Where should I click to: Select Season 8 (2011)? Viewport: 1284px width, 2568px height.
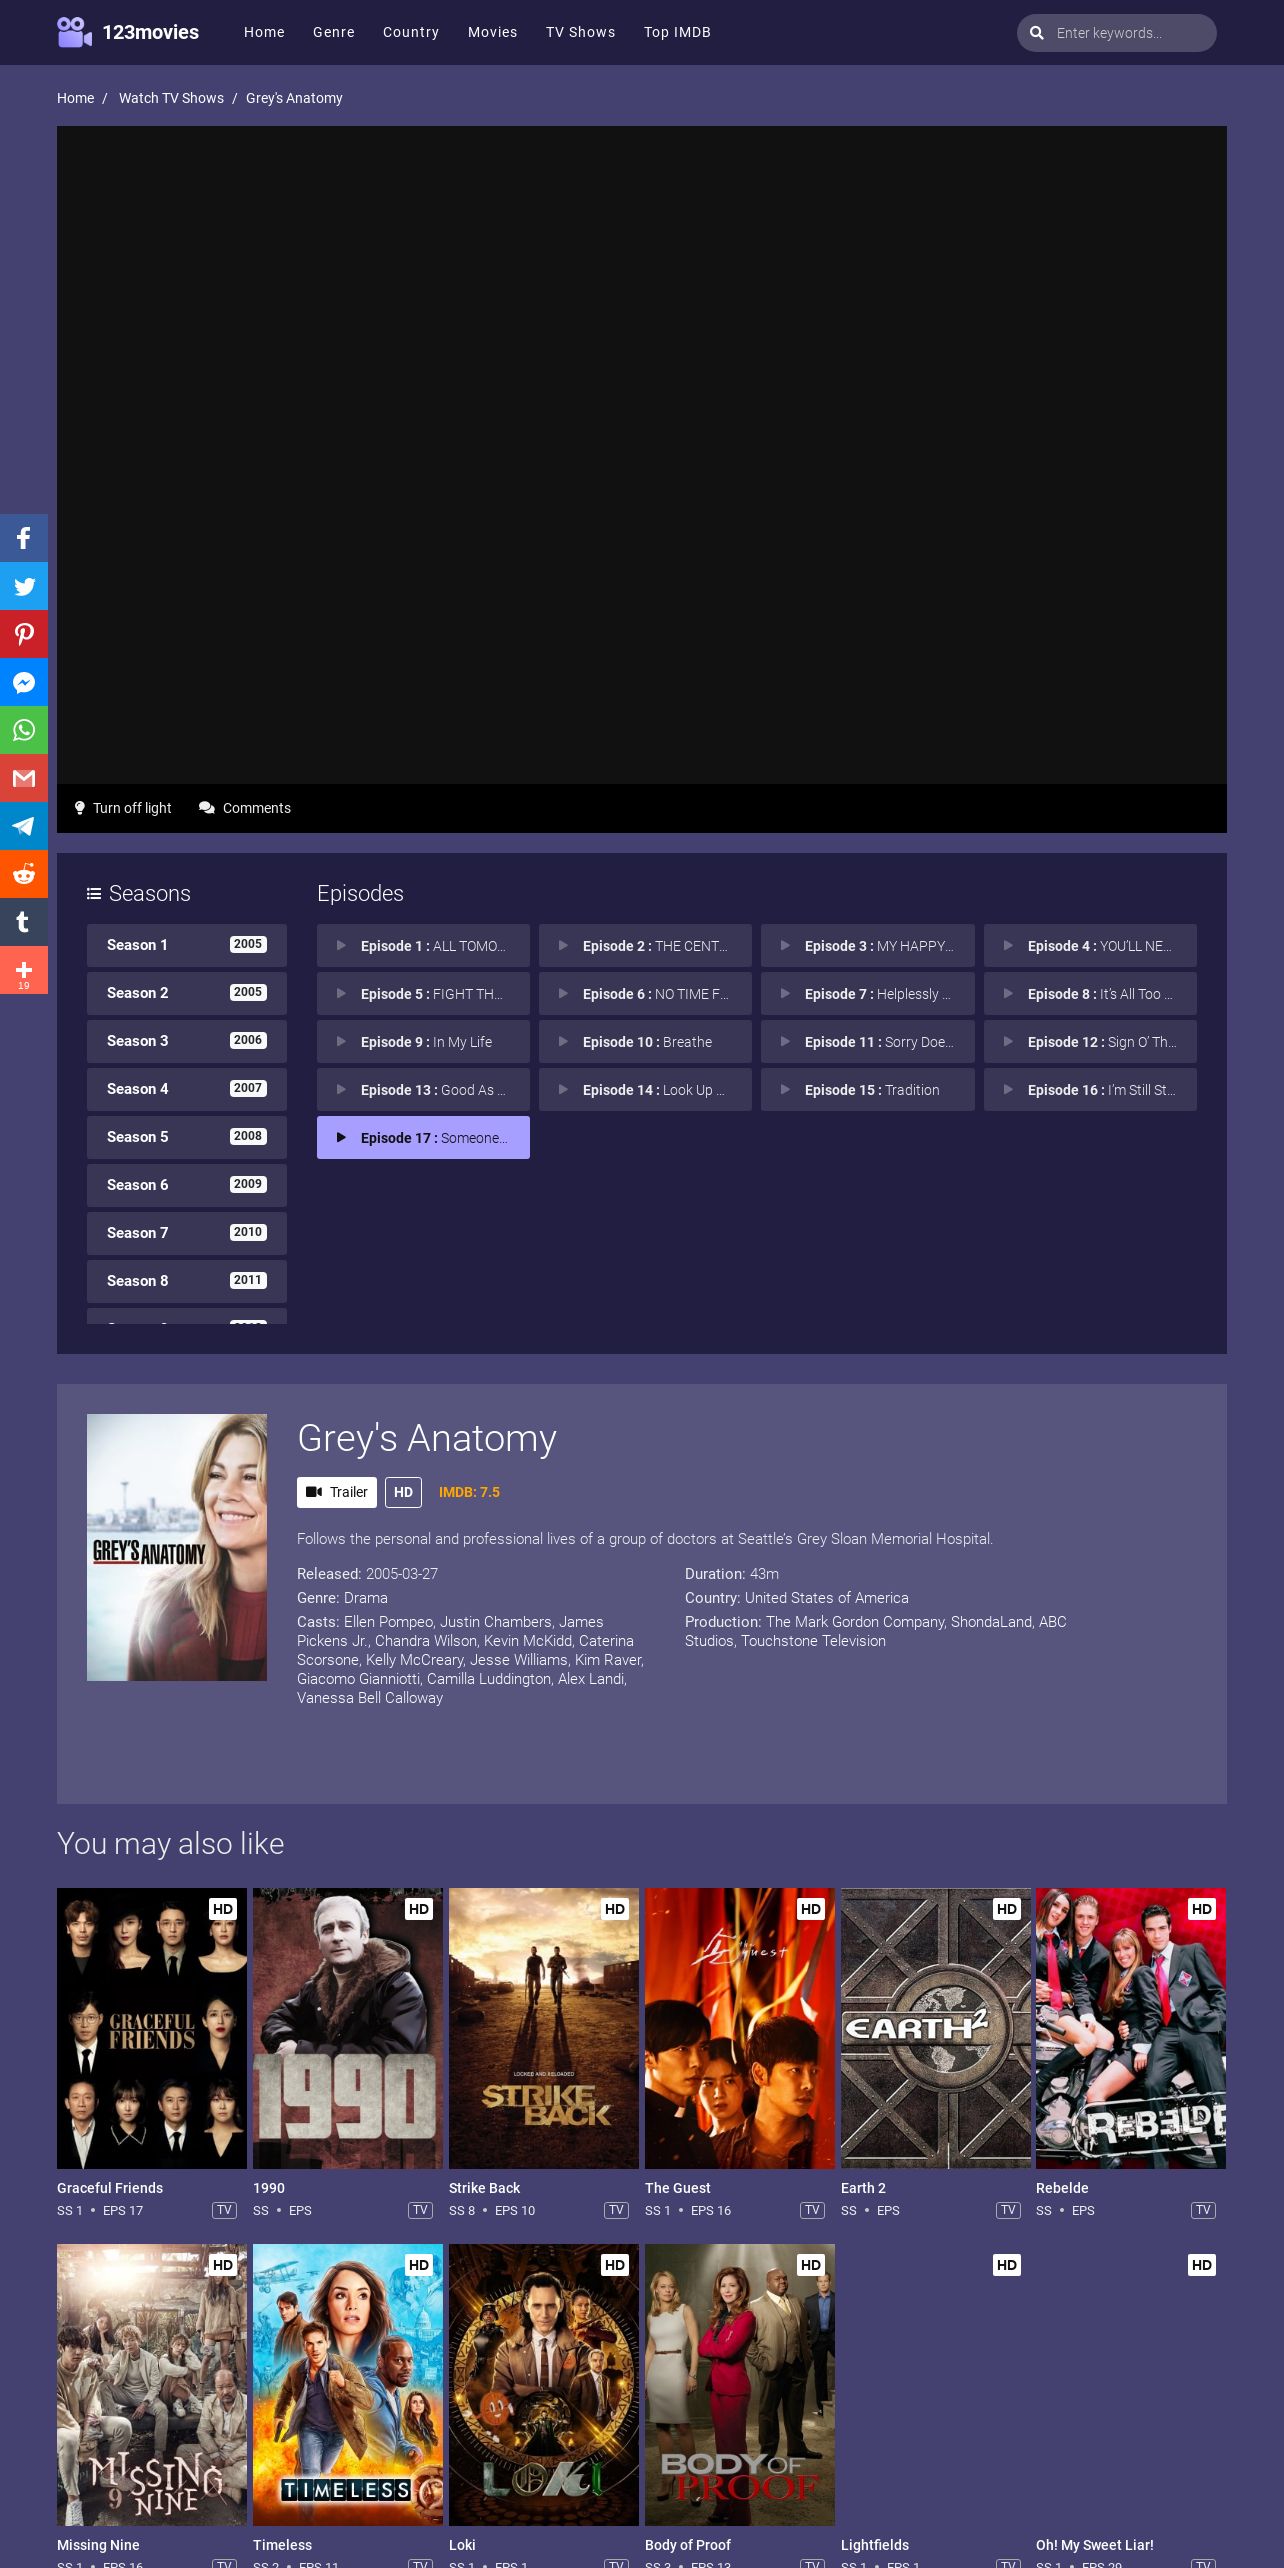(x=187, y=1281)
